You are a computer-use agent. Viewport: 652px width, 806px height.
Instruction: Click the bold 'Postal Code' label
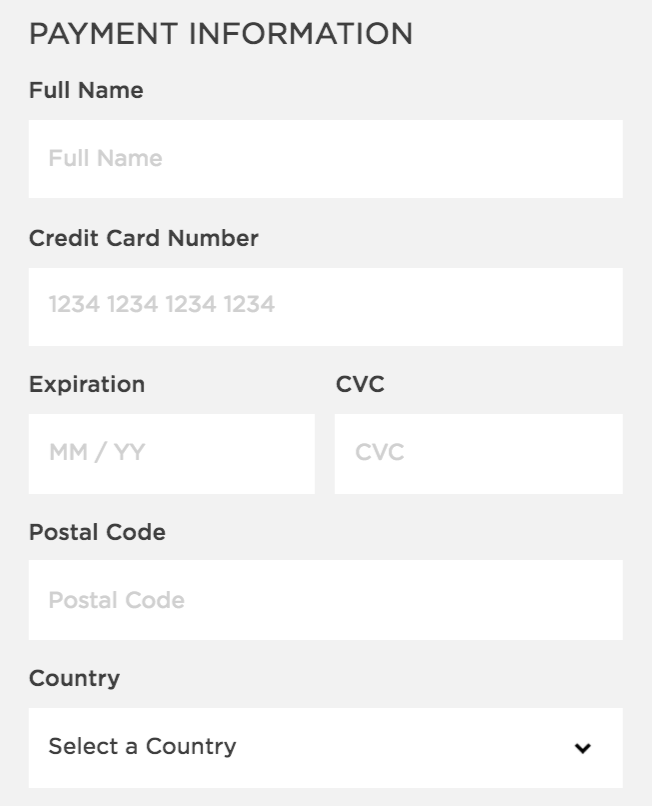pyautogui.click(x=97, y=532)
